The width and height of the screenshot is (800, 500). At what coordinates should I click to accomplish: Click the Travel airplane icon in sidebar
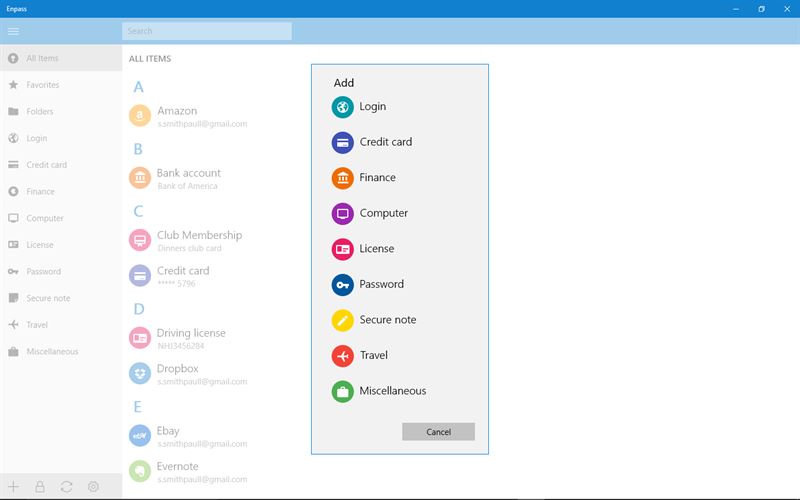click(13, 324)
